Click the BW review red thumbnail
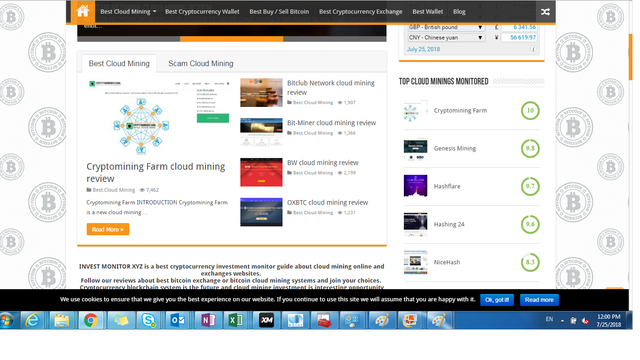The width and height of the screenshot is (640, 360). [261, 172]
